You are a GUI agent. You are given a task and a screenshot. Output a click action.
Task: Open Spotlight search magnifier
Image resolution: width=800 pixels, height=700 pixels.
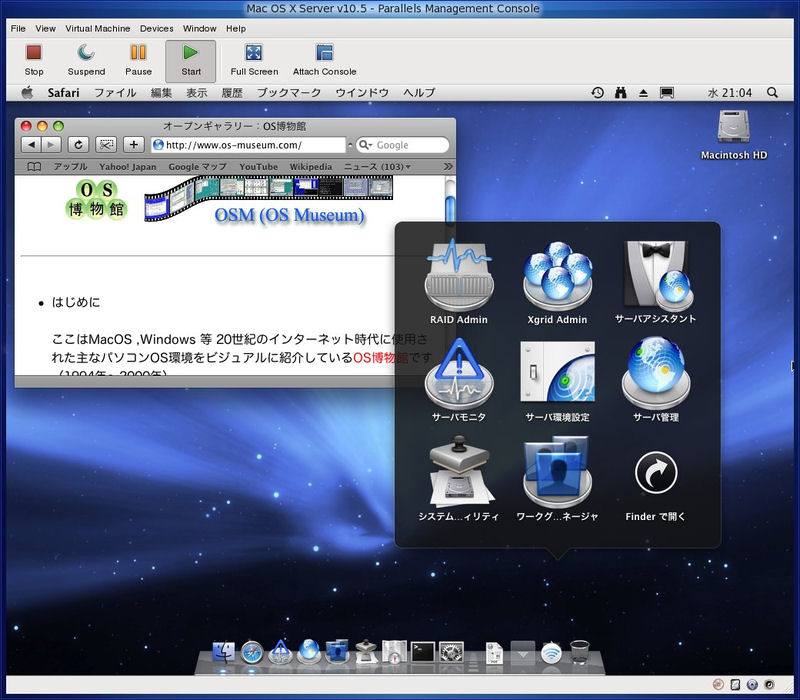pos(772,92)
